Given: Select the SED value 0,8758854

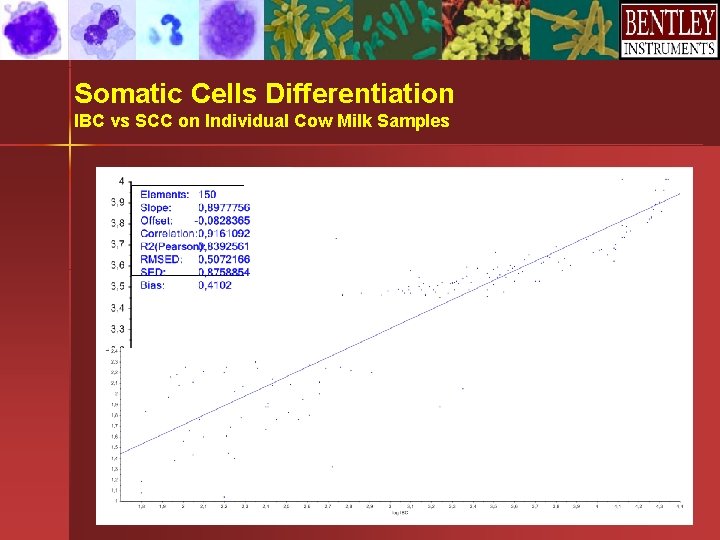Looking at the screenshot, I should (224, 272).
